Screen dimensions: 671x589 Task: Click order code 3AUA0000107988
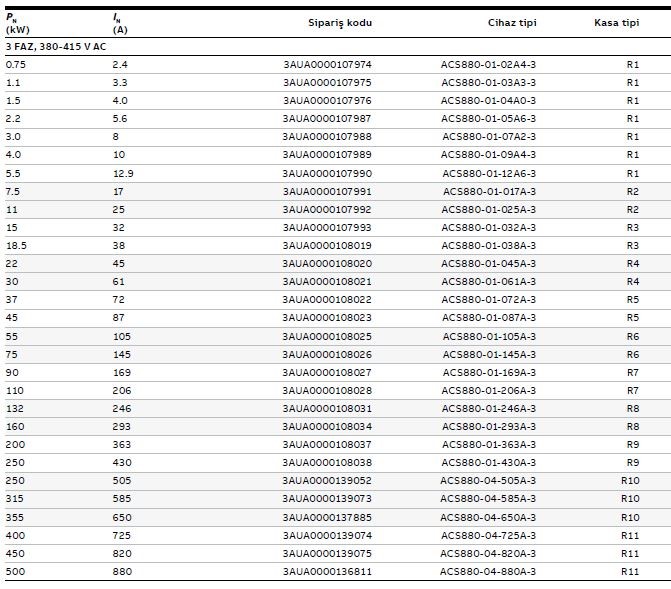click(x=327, y=137)
